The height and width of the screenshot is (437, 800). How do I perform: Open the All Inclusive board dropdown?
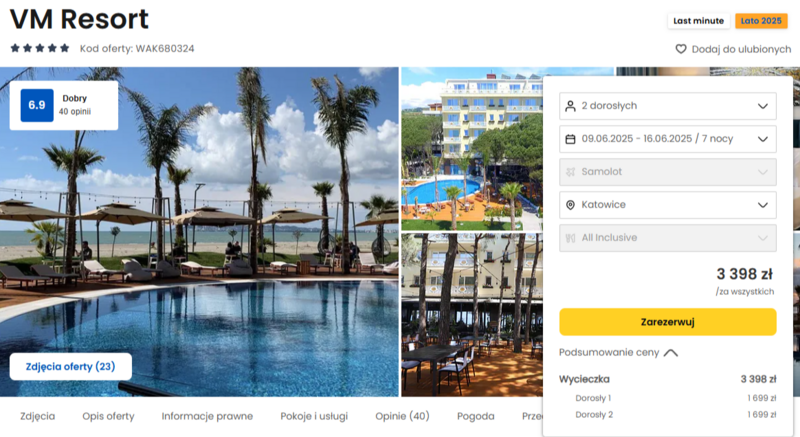(x=668, y=238)
